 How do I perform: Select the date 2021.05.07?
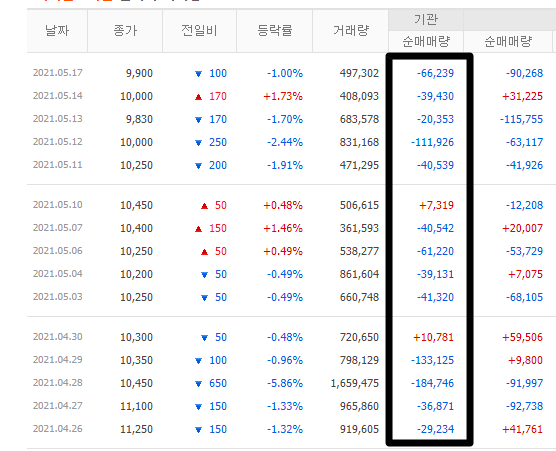coord(58,228)
